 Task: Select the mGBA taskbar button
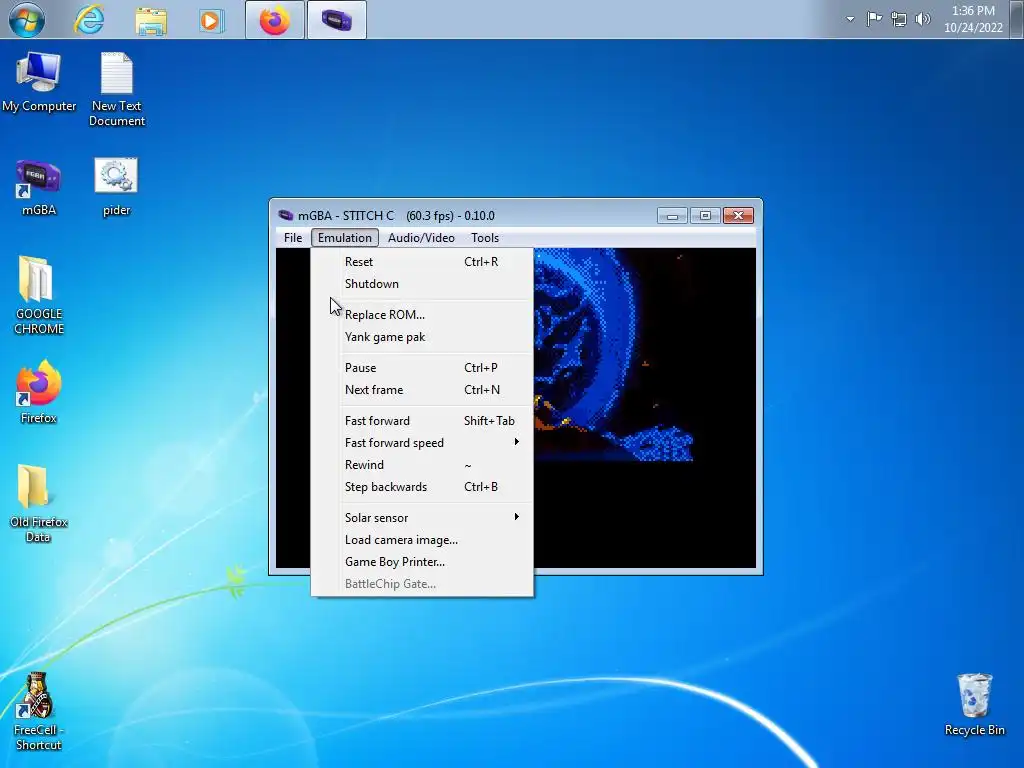337,20
